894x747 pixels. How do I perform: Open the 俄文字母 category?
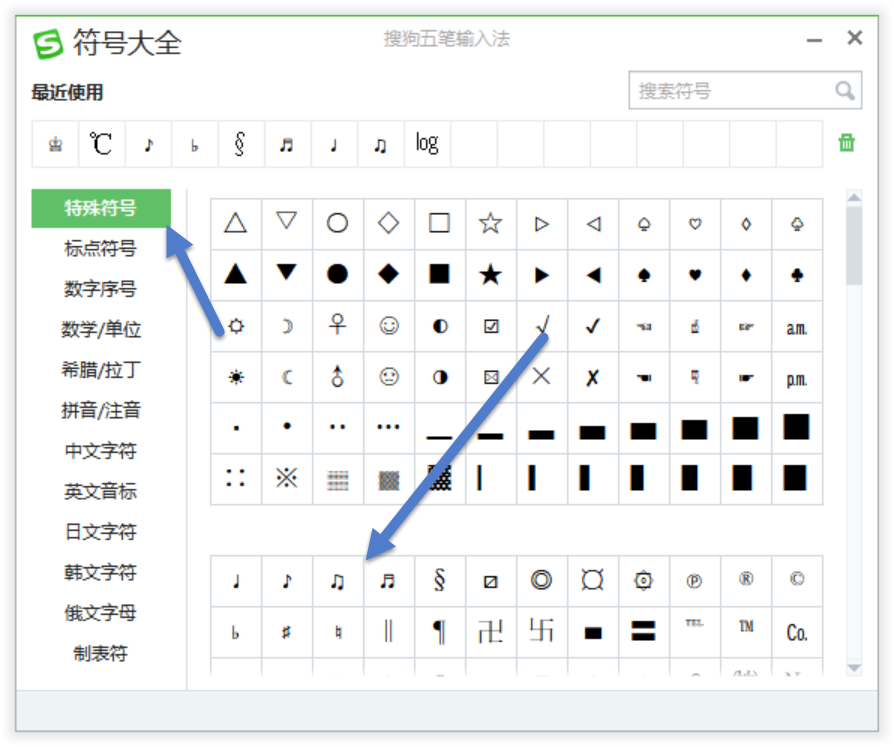point(101,613)
